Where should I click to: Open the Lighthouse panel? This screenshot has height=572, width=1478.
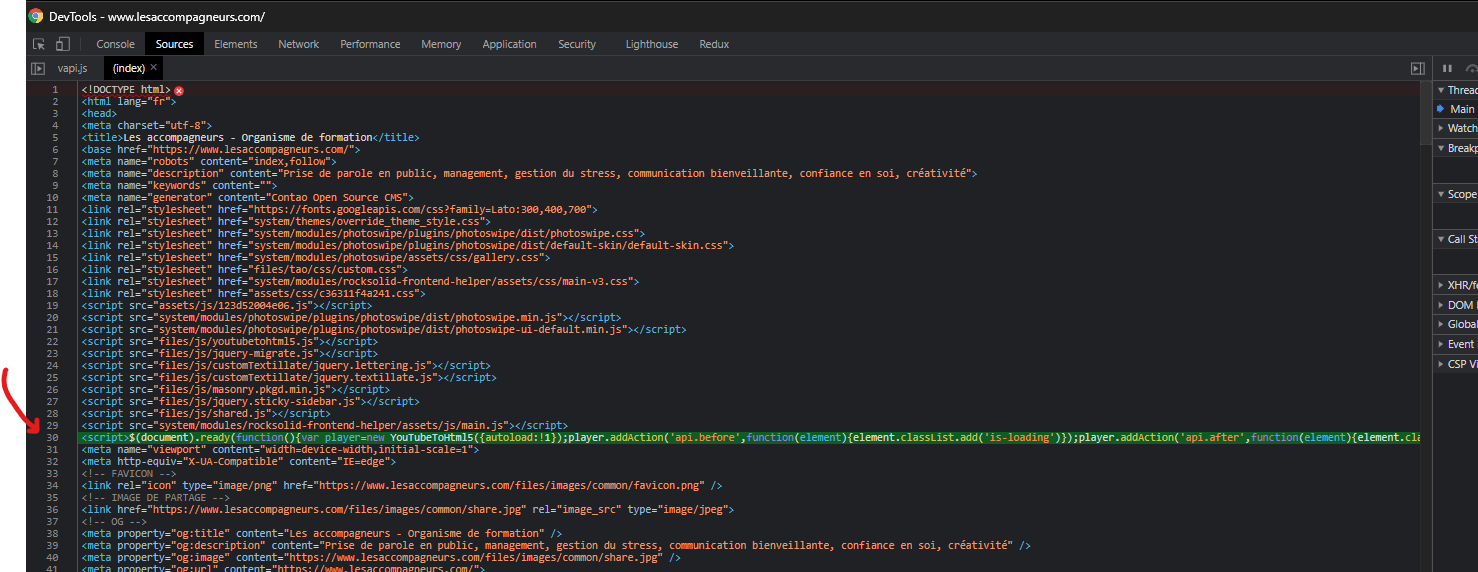click(x=652, y=44)
